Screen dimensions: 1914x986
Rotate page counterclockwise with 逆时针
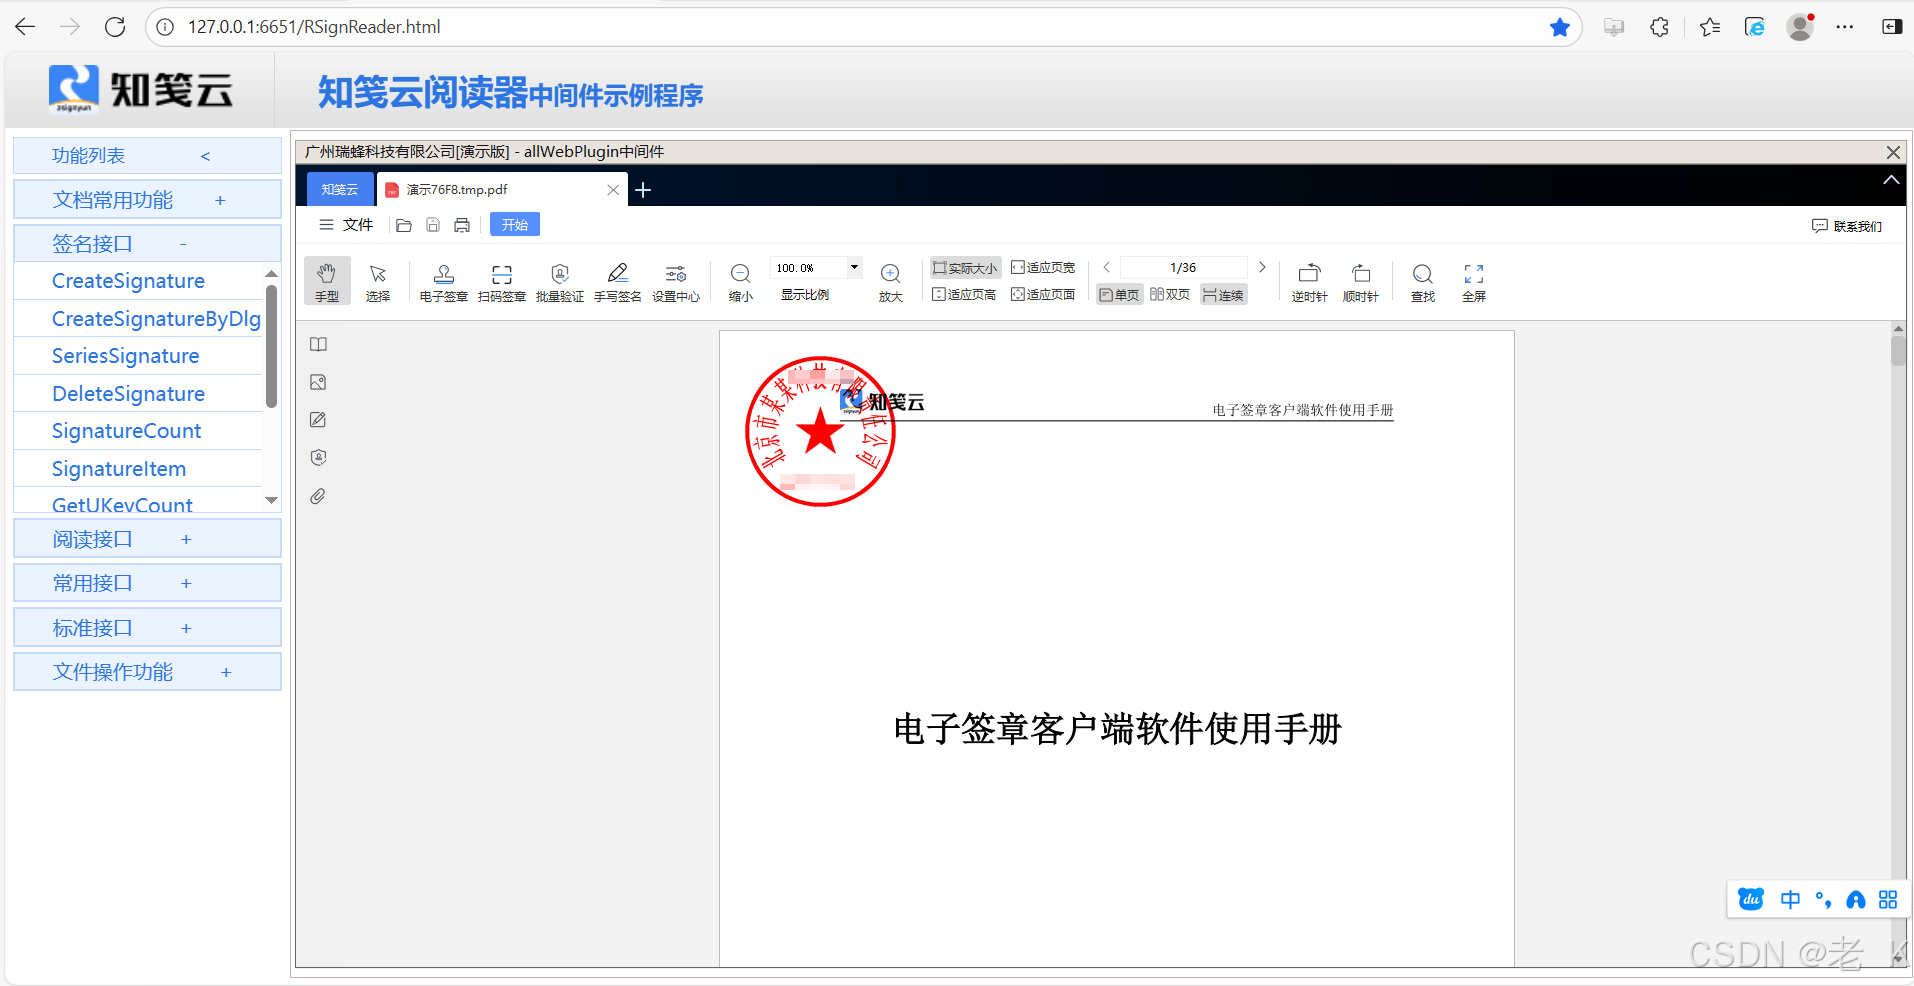tap(1309, 281)
